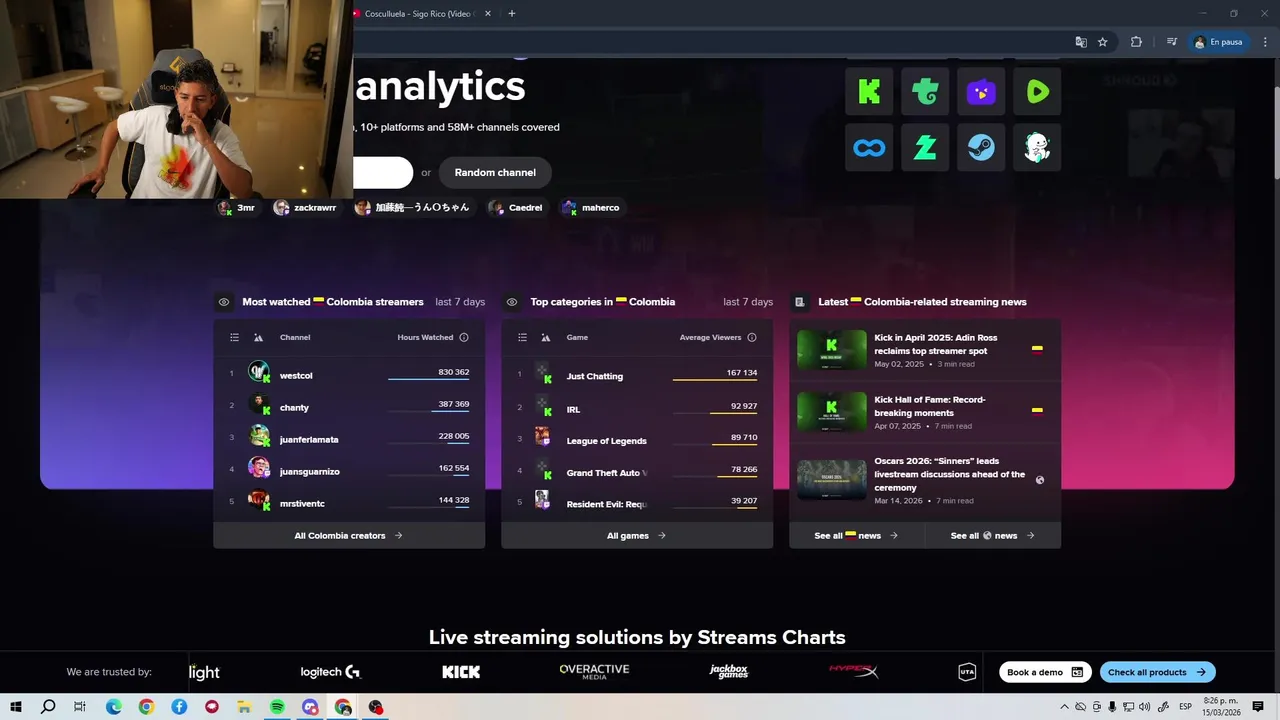The height and width of the screenshot is (720, 1280).
Task: Click Book a demo button
Action: click(x=1045, y=672)
